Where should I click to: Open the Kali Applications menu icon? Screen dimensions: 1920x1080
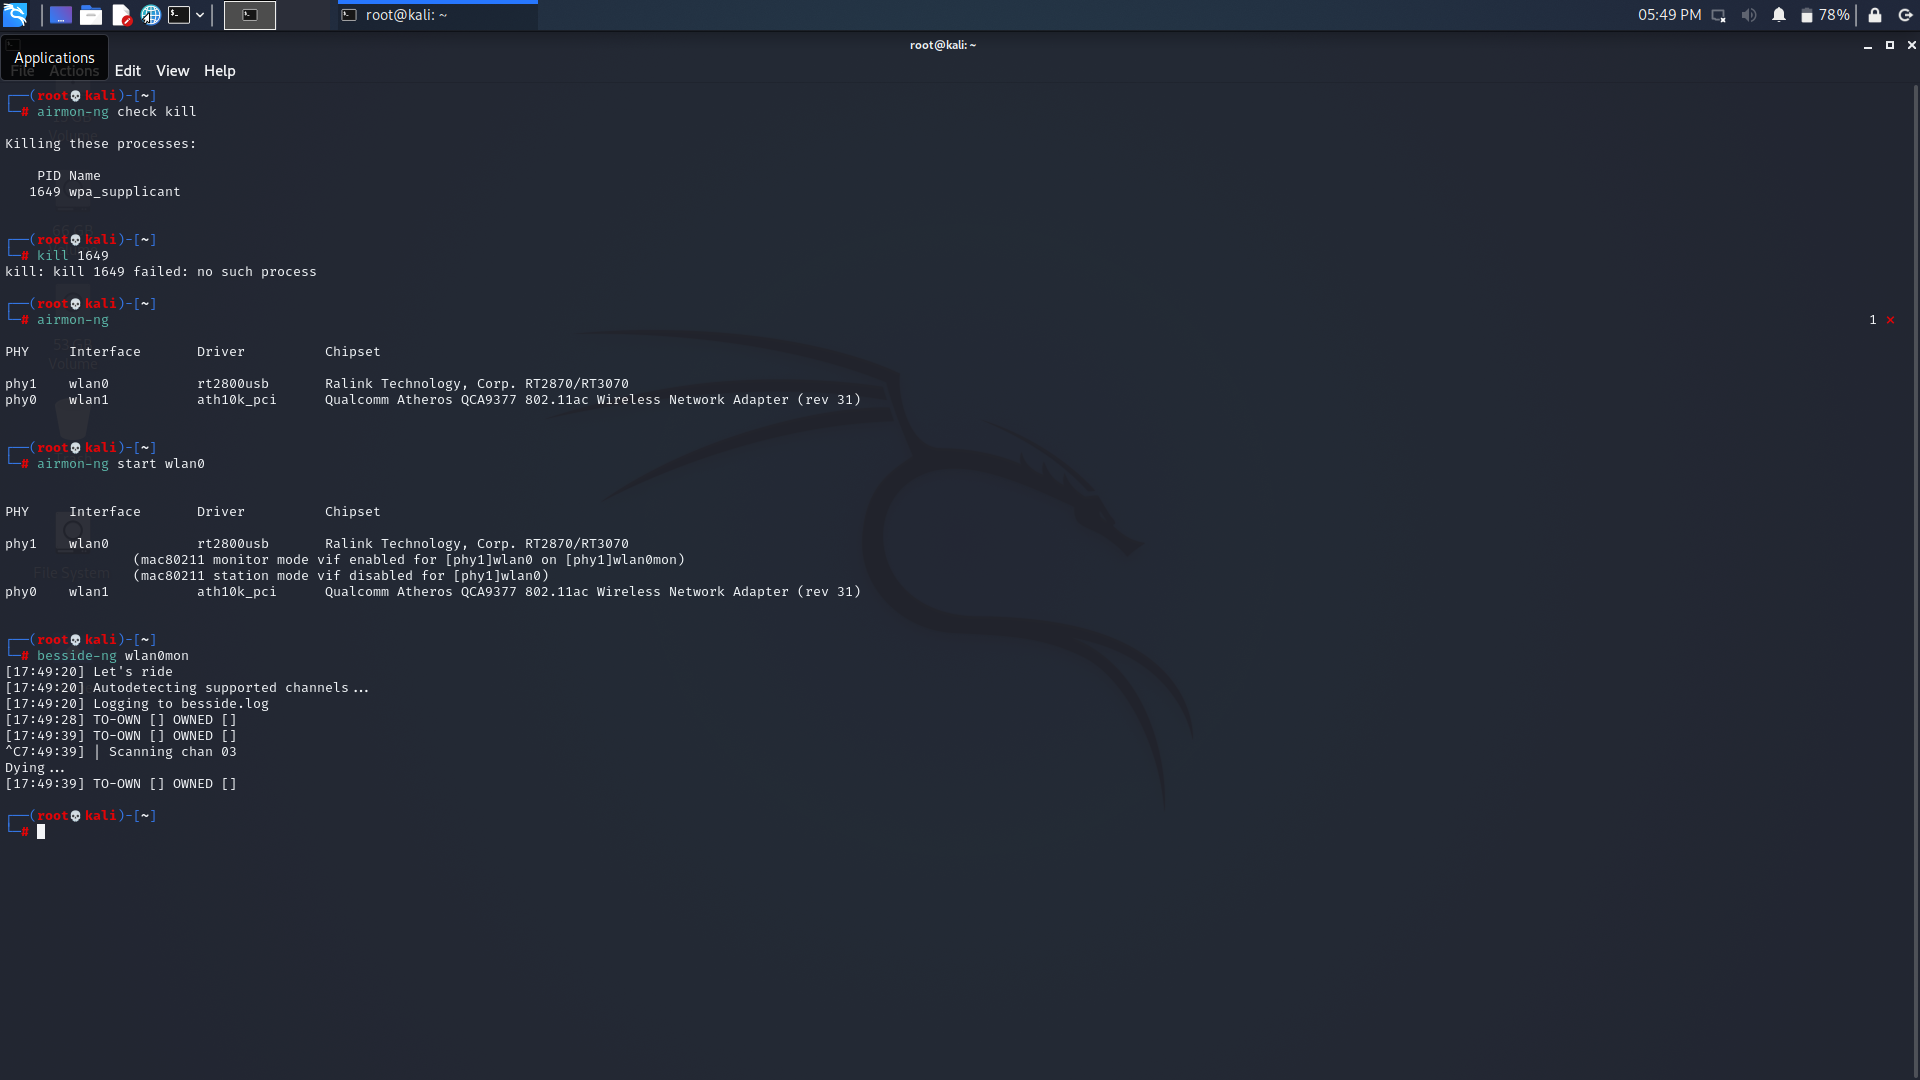coord(15,15)
